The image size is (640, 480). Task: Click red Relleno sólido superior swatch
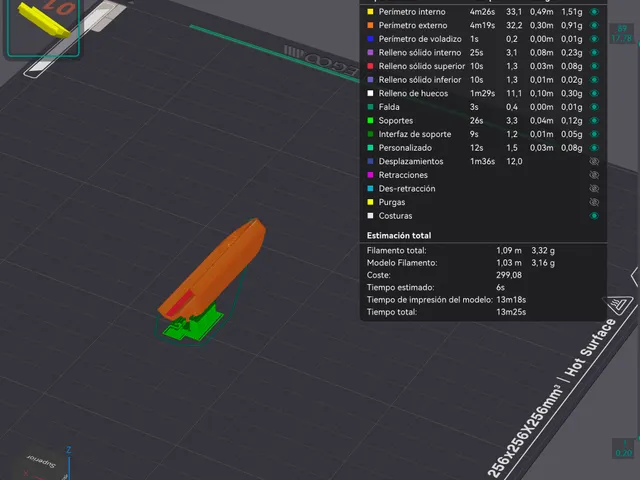click(370, 66)
